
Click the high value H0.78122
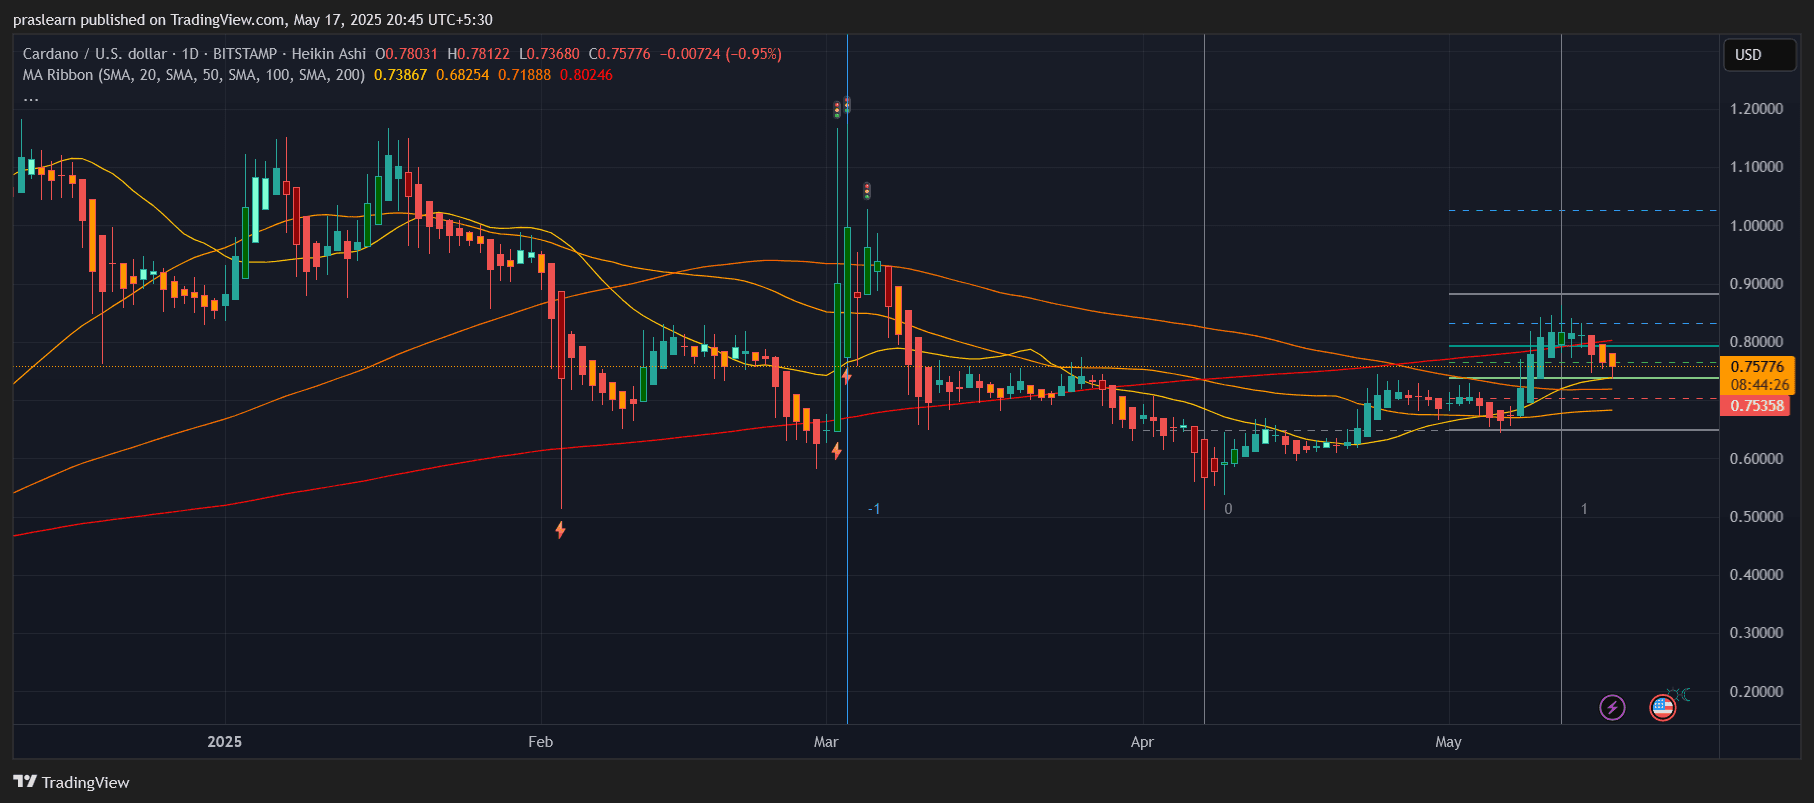coord(478,54)
